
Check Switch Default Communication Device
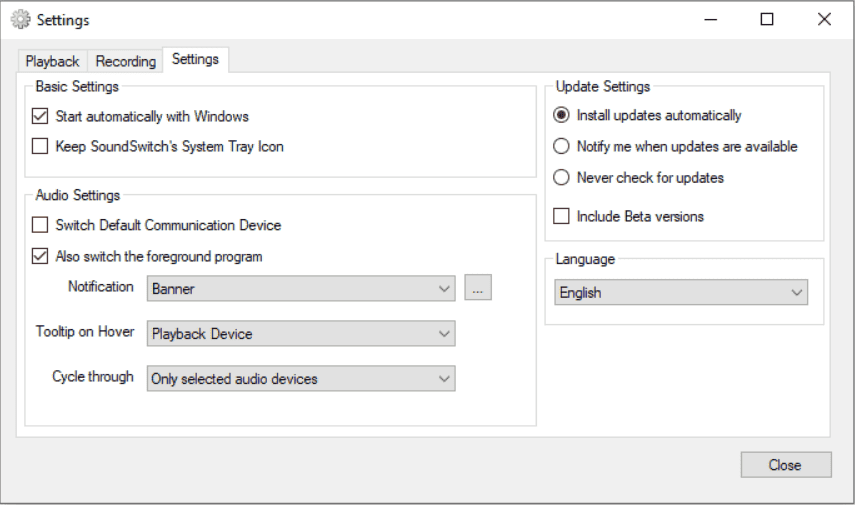click(40, 225)
